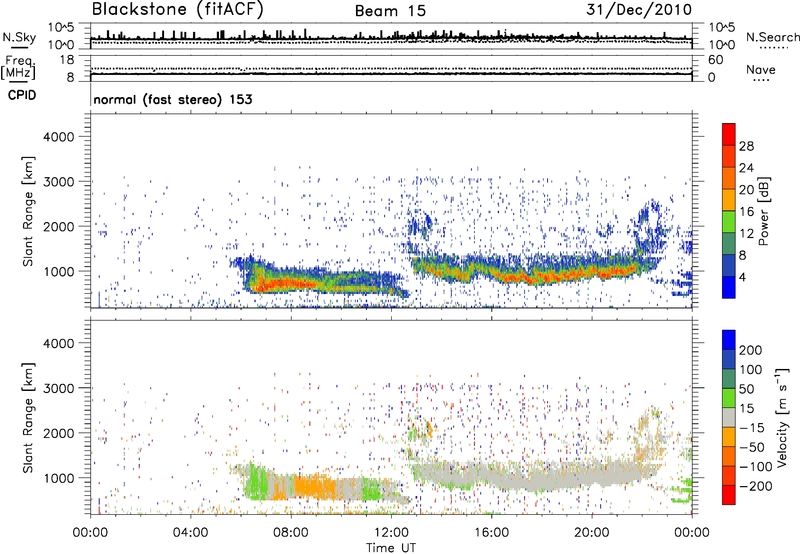
Task: Click the normal (fast stereo) 153 text
Action: point(172,99)
